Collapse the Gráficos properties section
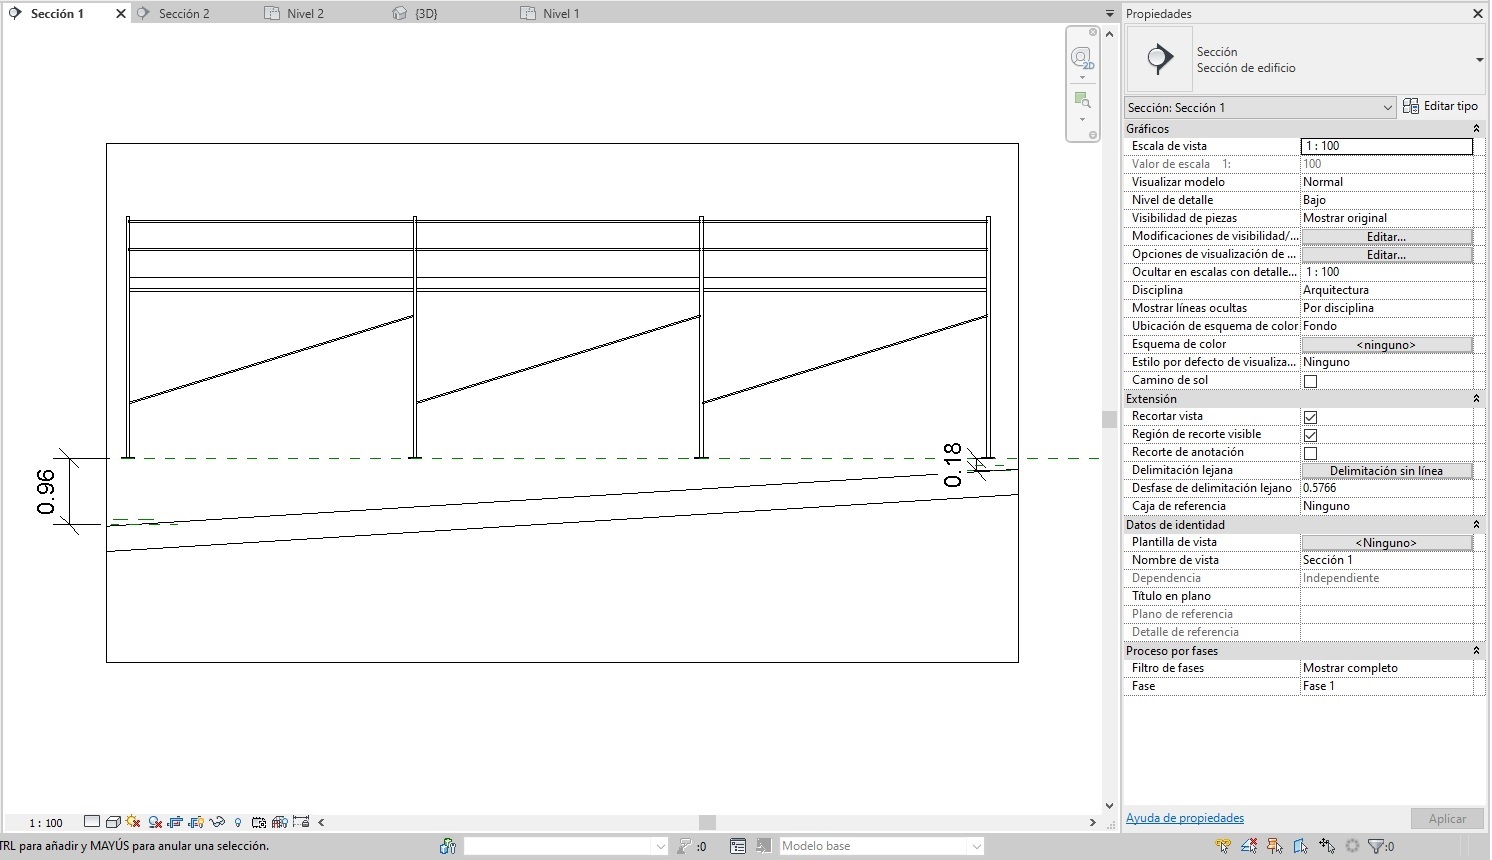This screenshot has width=1492, height=860. pos(1476,129)
